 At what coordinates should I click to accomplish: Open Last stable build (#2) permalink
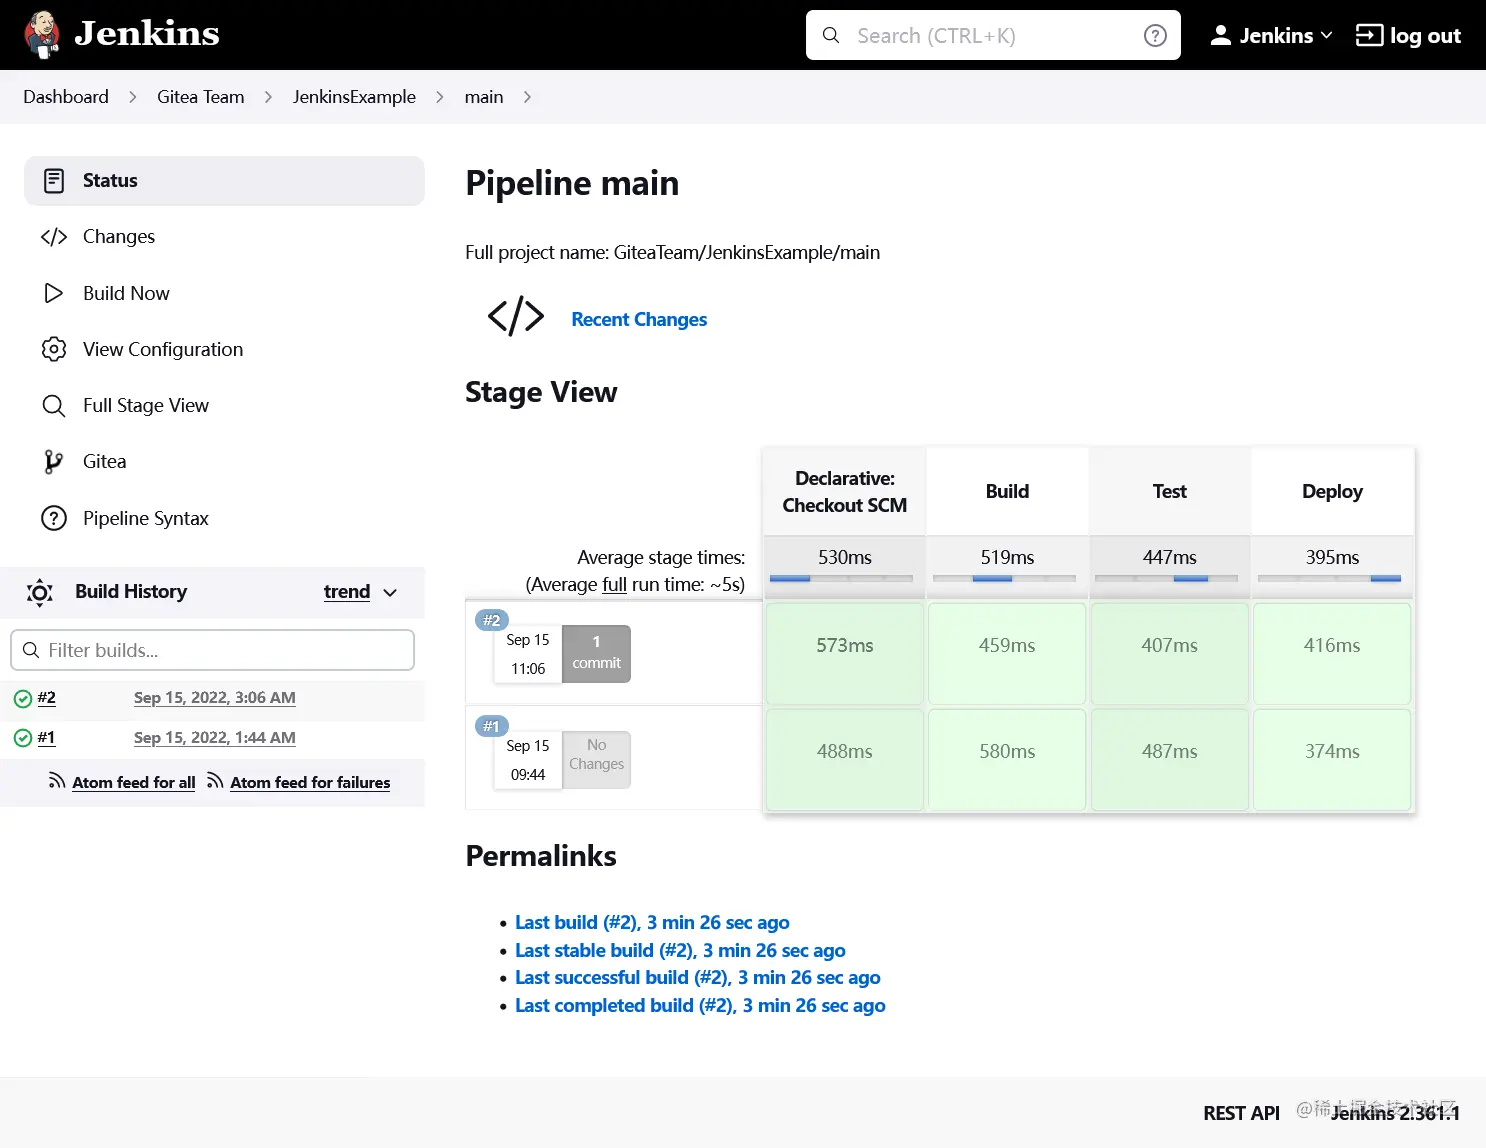pyautogui.click(x=680, y=950)
